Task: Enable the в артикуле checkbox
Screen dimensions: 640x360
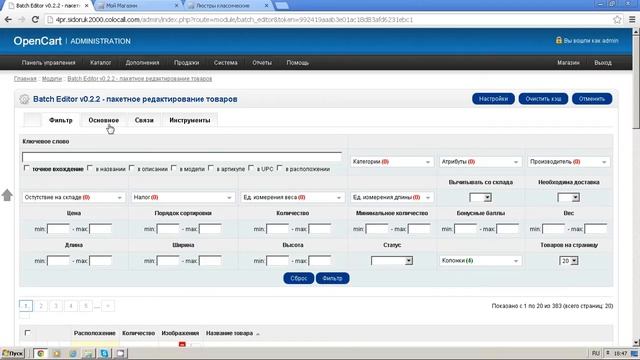Action: coord(211,168)
